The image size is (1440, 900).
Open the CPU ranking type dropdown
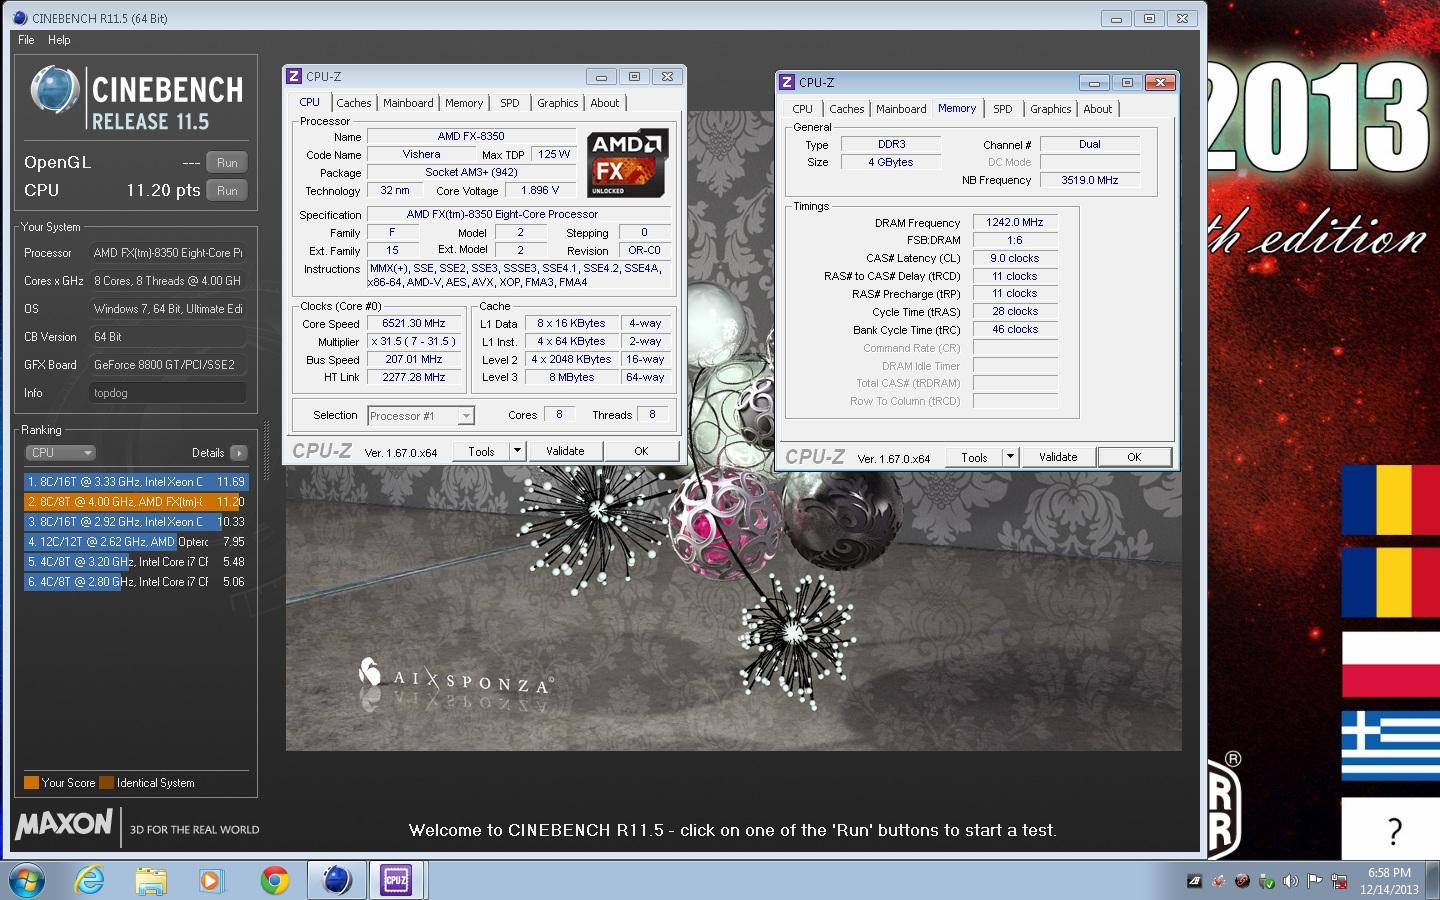(x=60, y=453)
